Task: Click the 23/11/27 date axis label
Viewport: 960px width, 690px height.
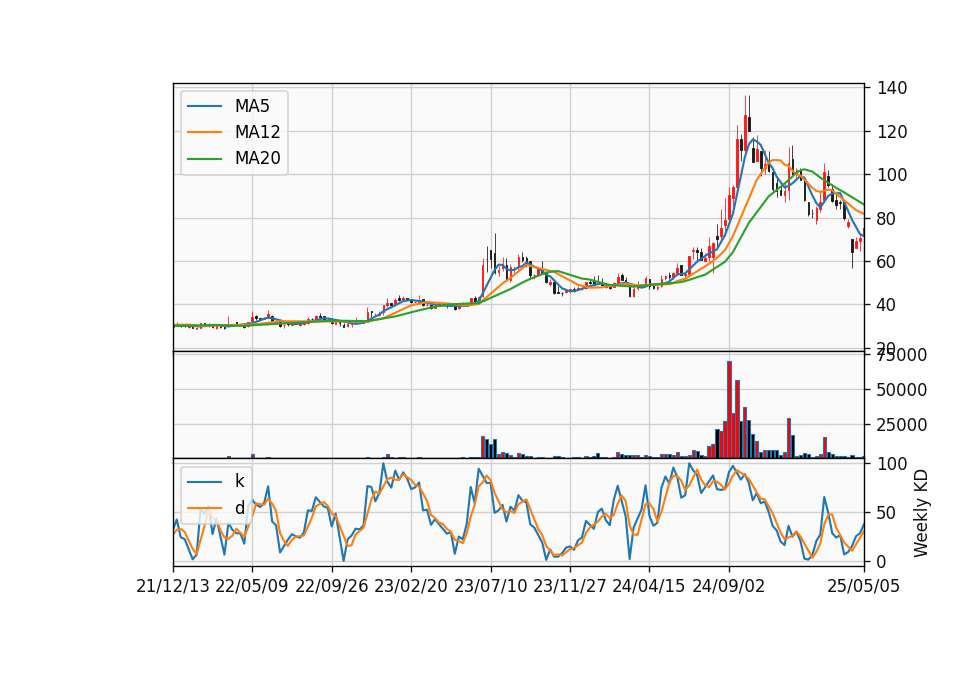Action: 570,586
